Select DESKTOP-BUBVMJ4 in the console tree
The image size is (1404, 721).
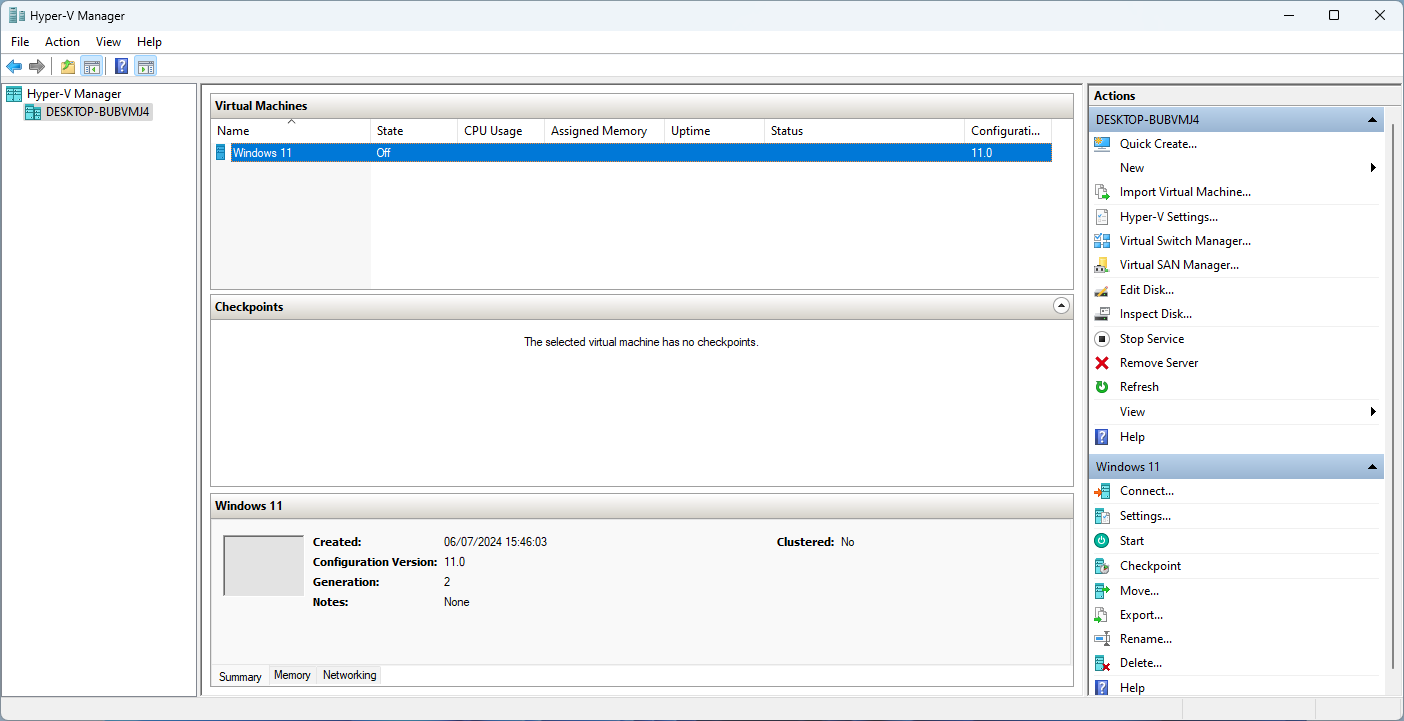click(97, 112)
